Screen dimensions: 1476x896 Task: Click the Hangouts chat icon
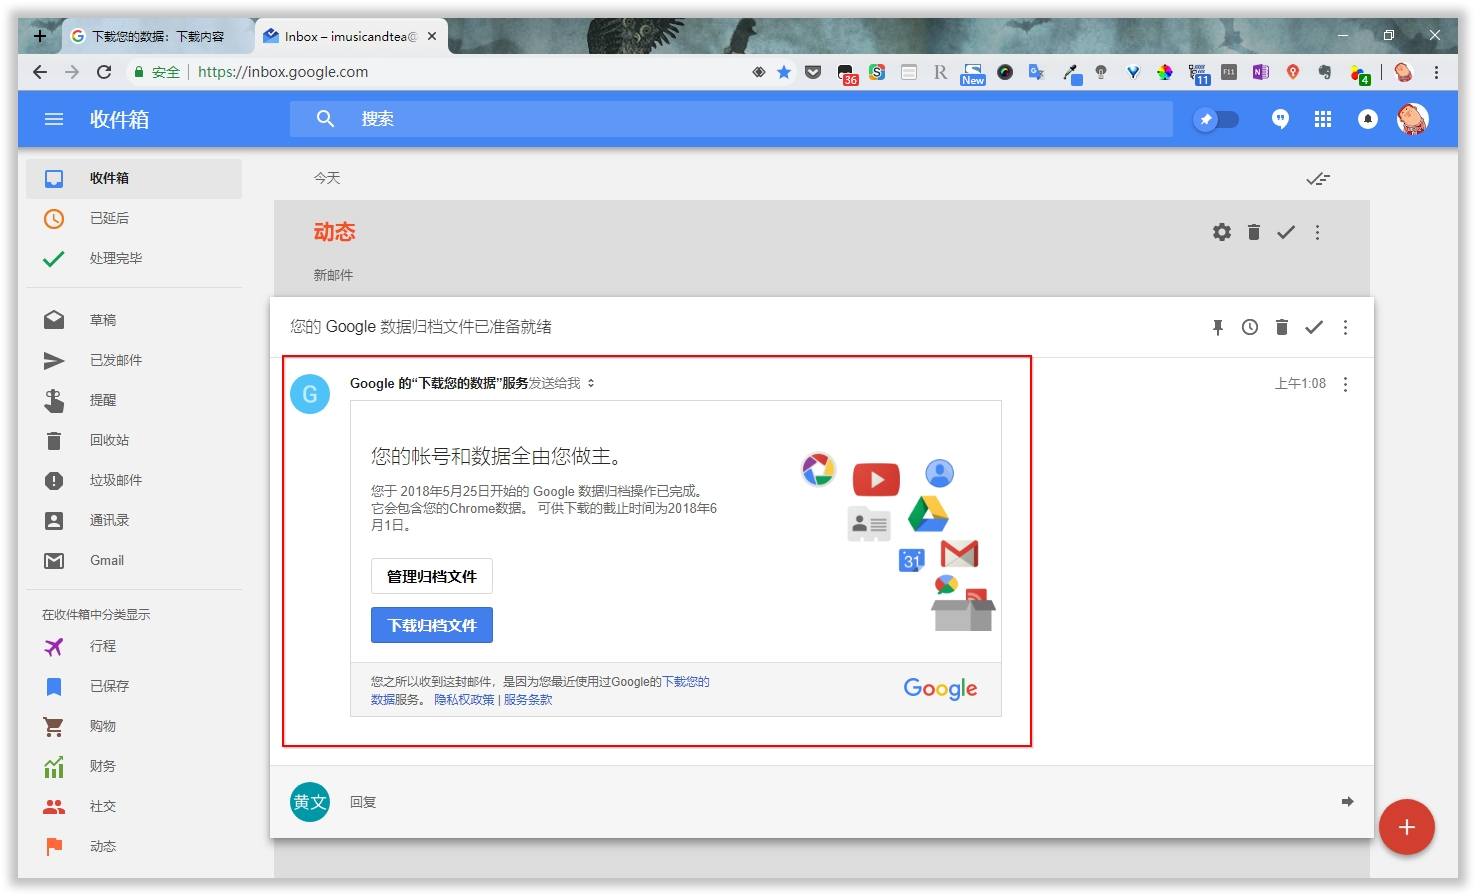coord(1280,119)
